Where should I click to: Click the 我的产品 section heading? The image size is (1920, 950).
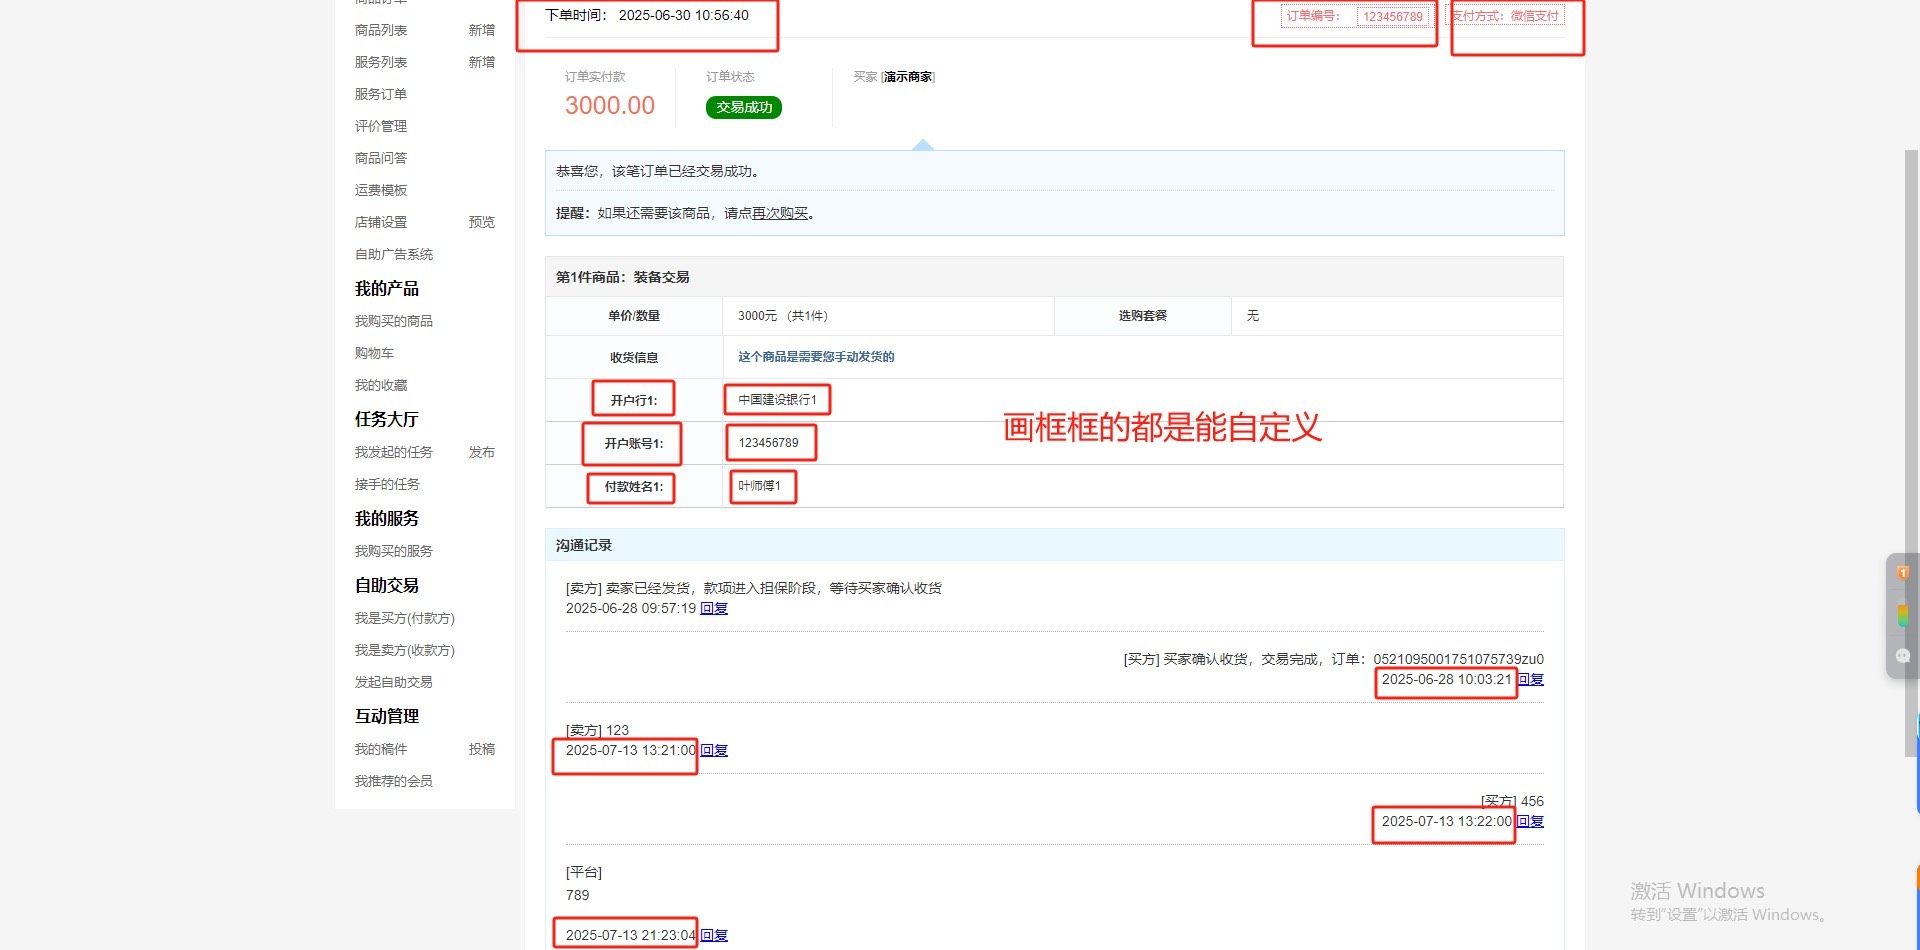(387, 288)
